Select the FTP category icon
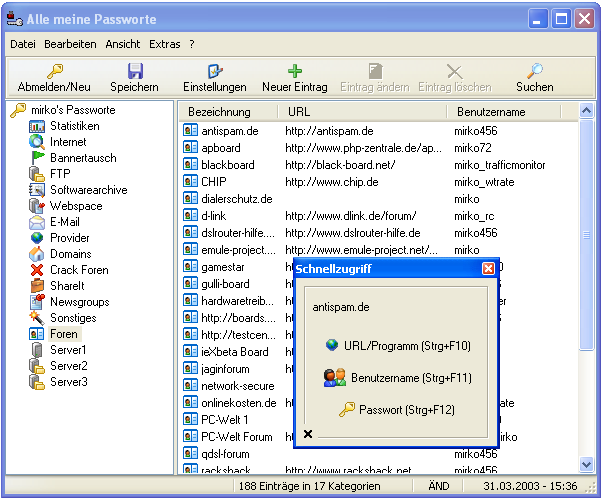 (x=37, y=174)
